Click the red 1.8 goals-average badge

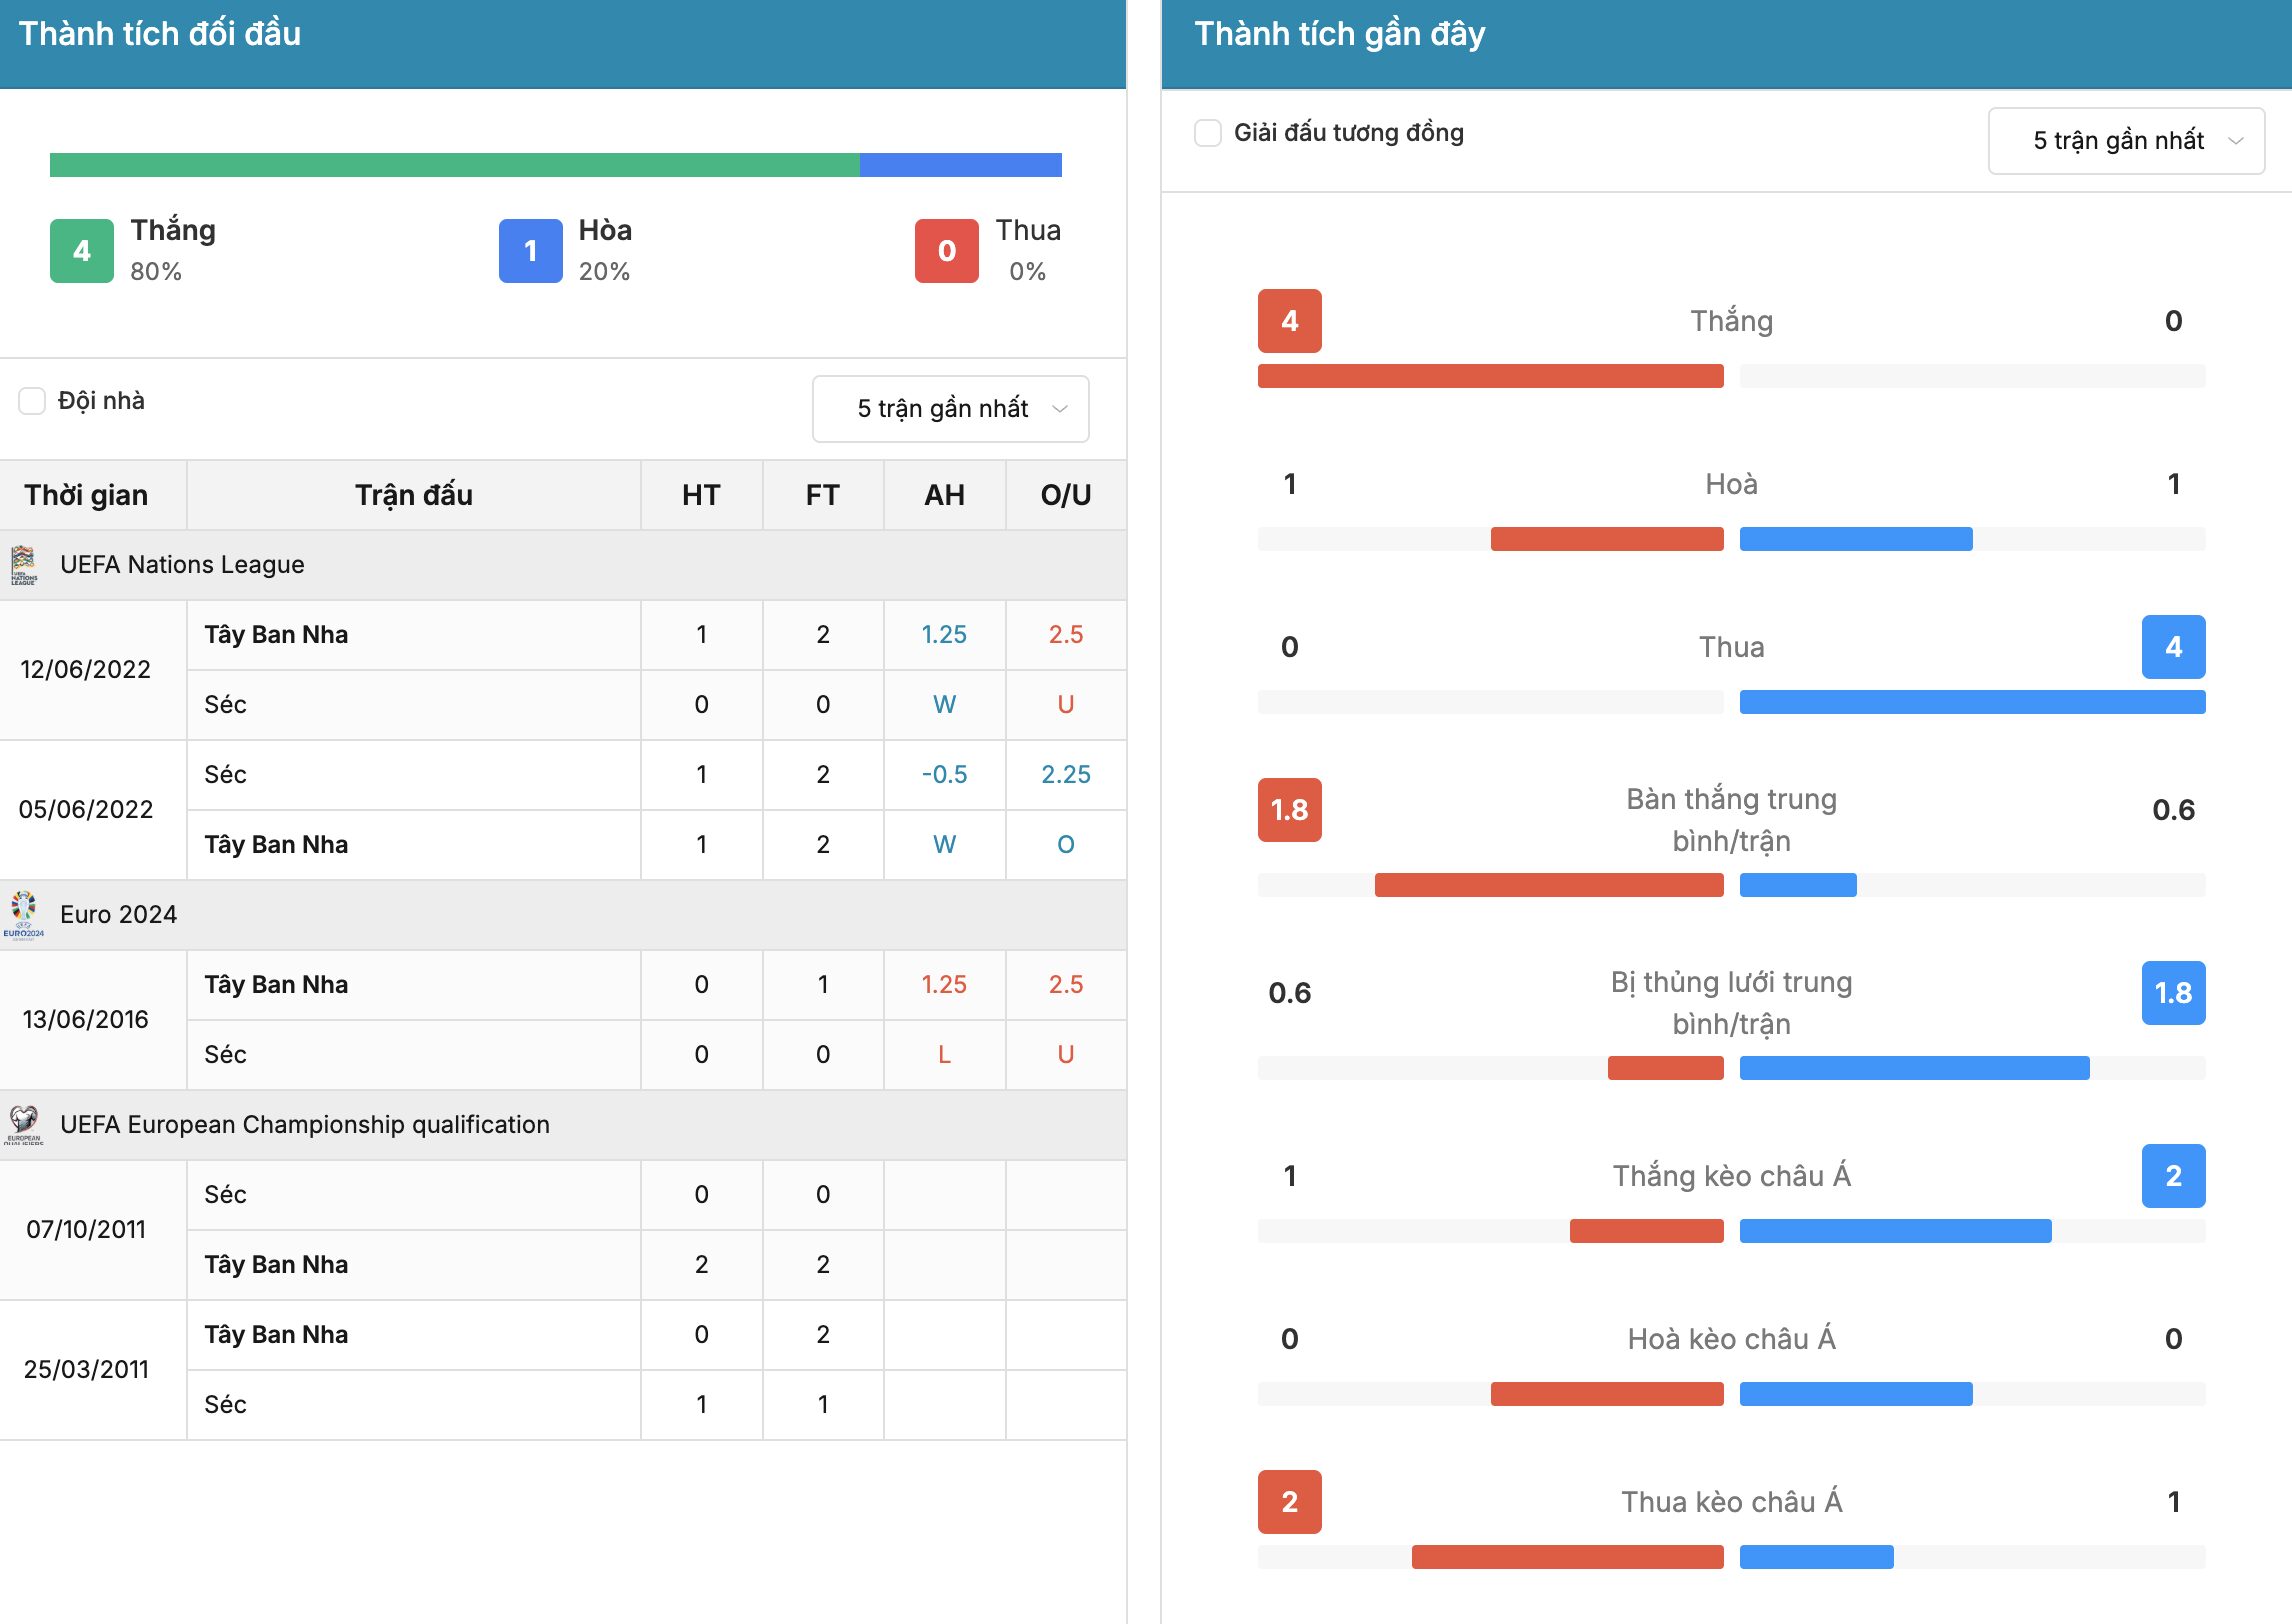coord(1290,810)
